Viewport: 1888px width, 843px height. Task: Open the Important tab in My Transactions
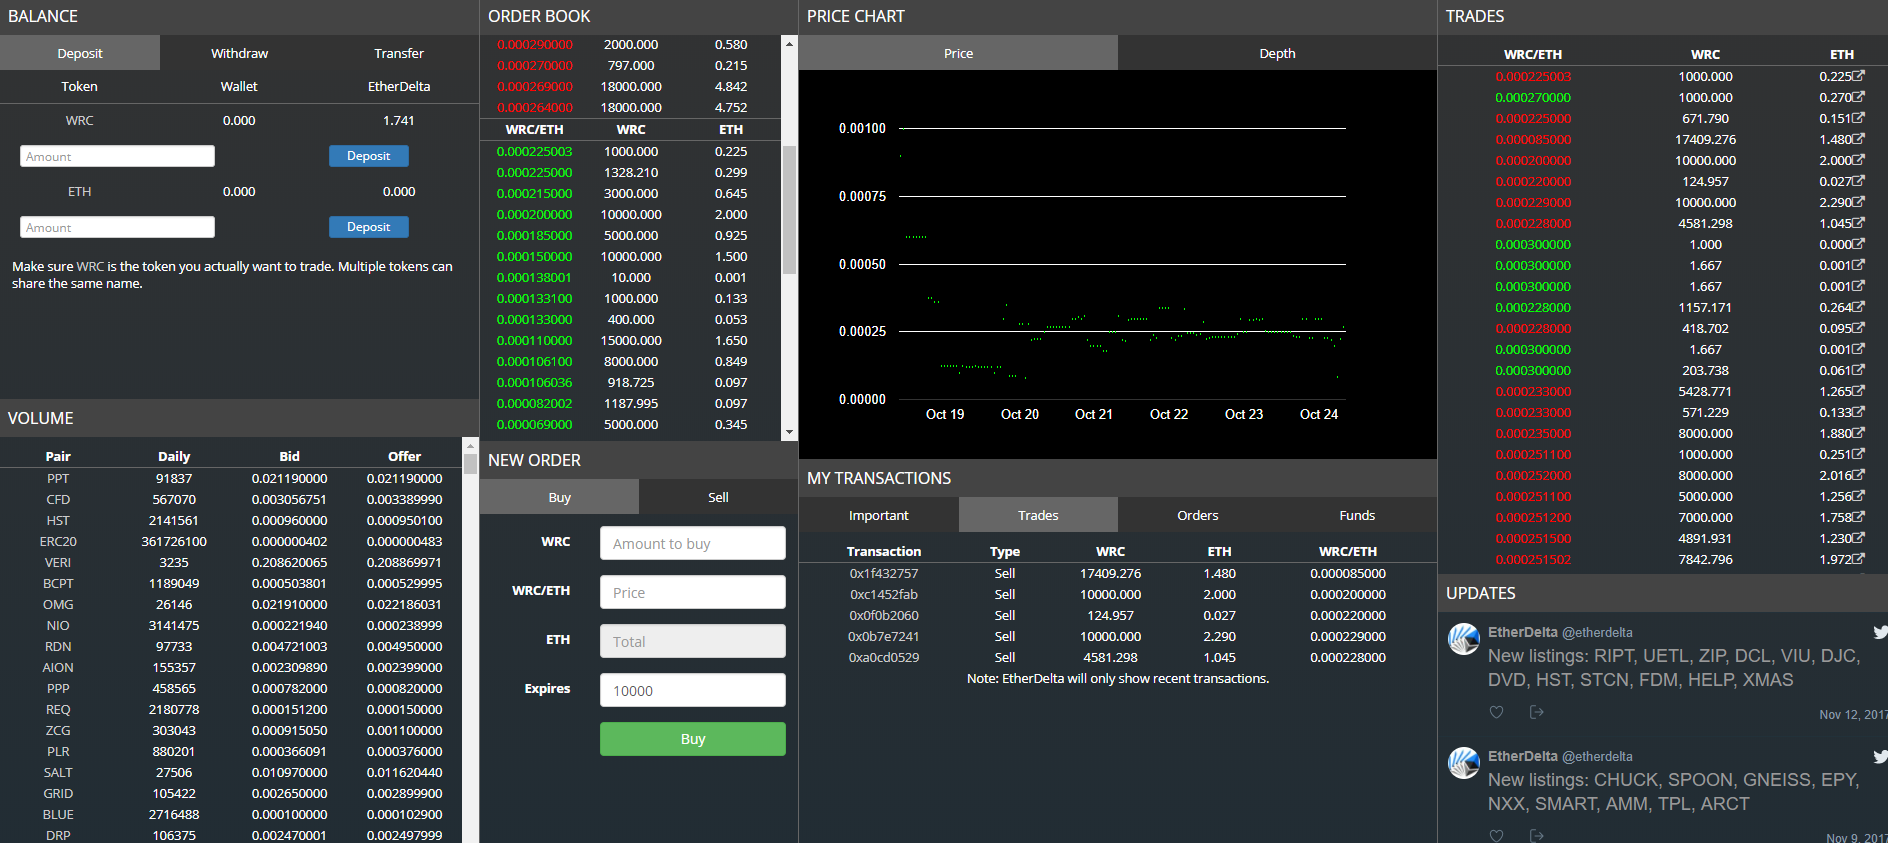[x=879, y=515]
